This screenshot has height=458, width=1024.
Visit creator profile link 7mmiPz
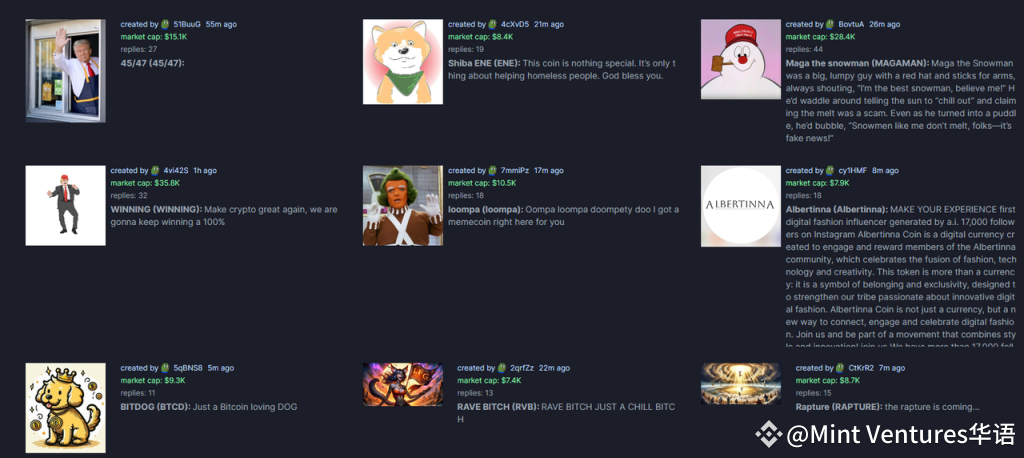pos(513,171)
